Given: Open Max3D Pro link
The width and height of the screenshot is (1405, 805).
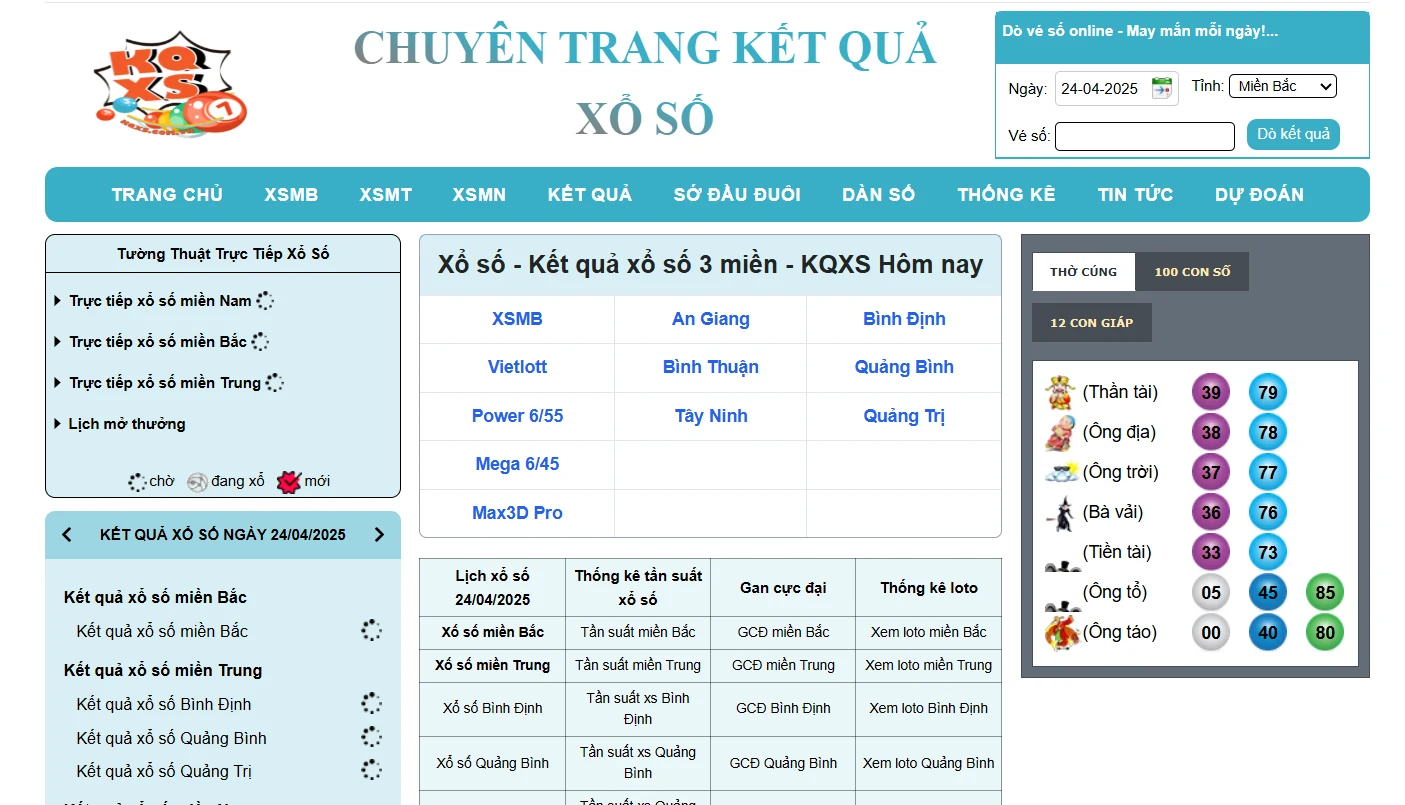Looking at the screenshot, I should click(x=517, y=513).
